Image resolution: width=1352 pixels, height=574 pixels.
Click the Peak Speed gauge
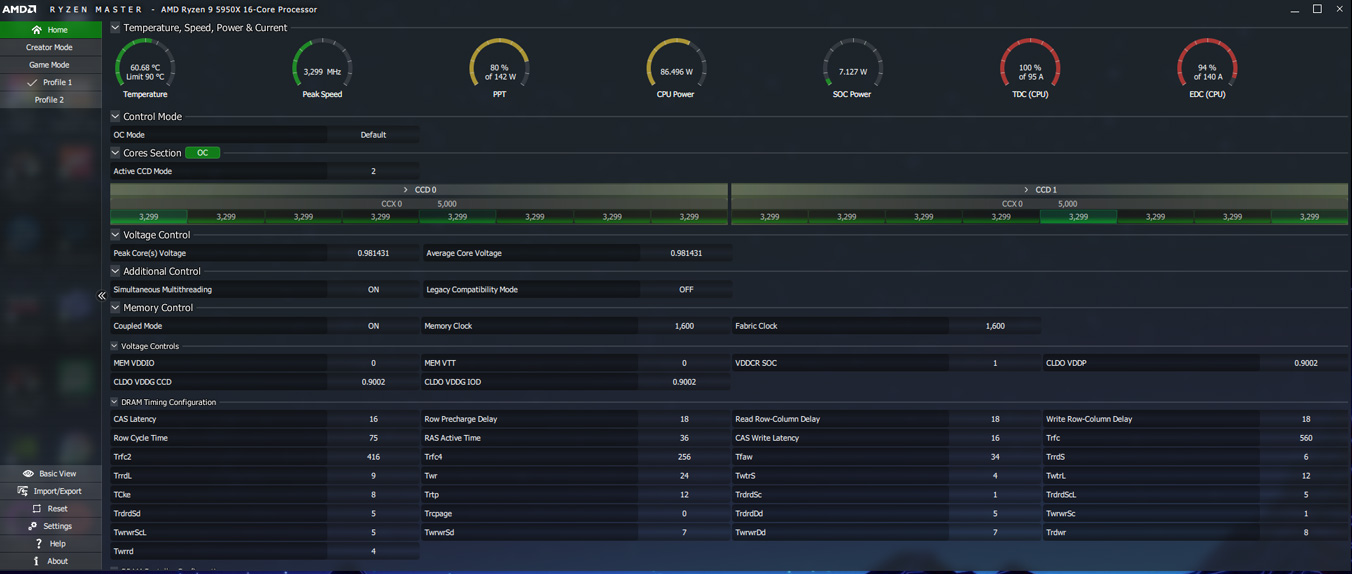tap(322, 68)
